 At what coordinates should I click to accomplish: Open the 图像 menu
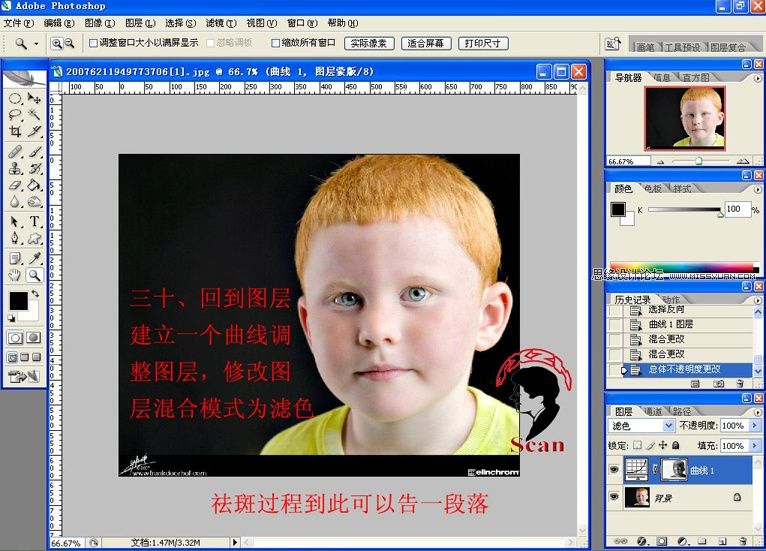point(100,23)
